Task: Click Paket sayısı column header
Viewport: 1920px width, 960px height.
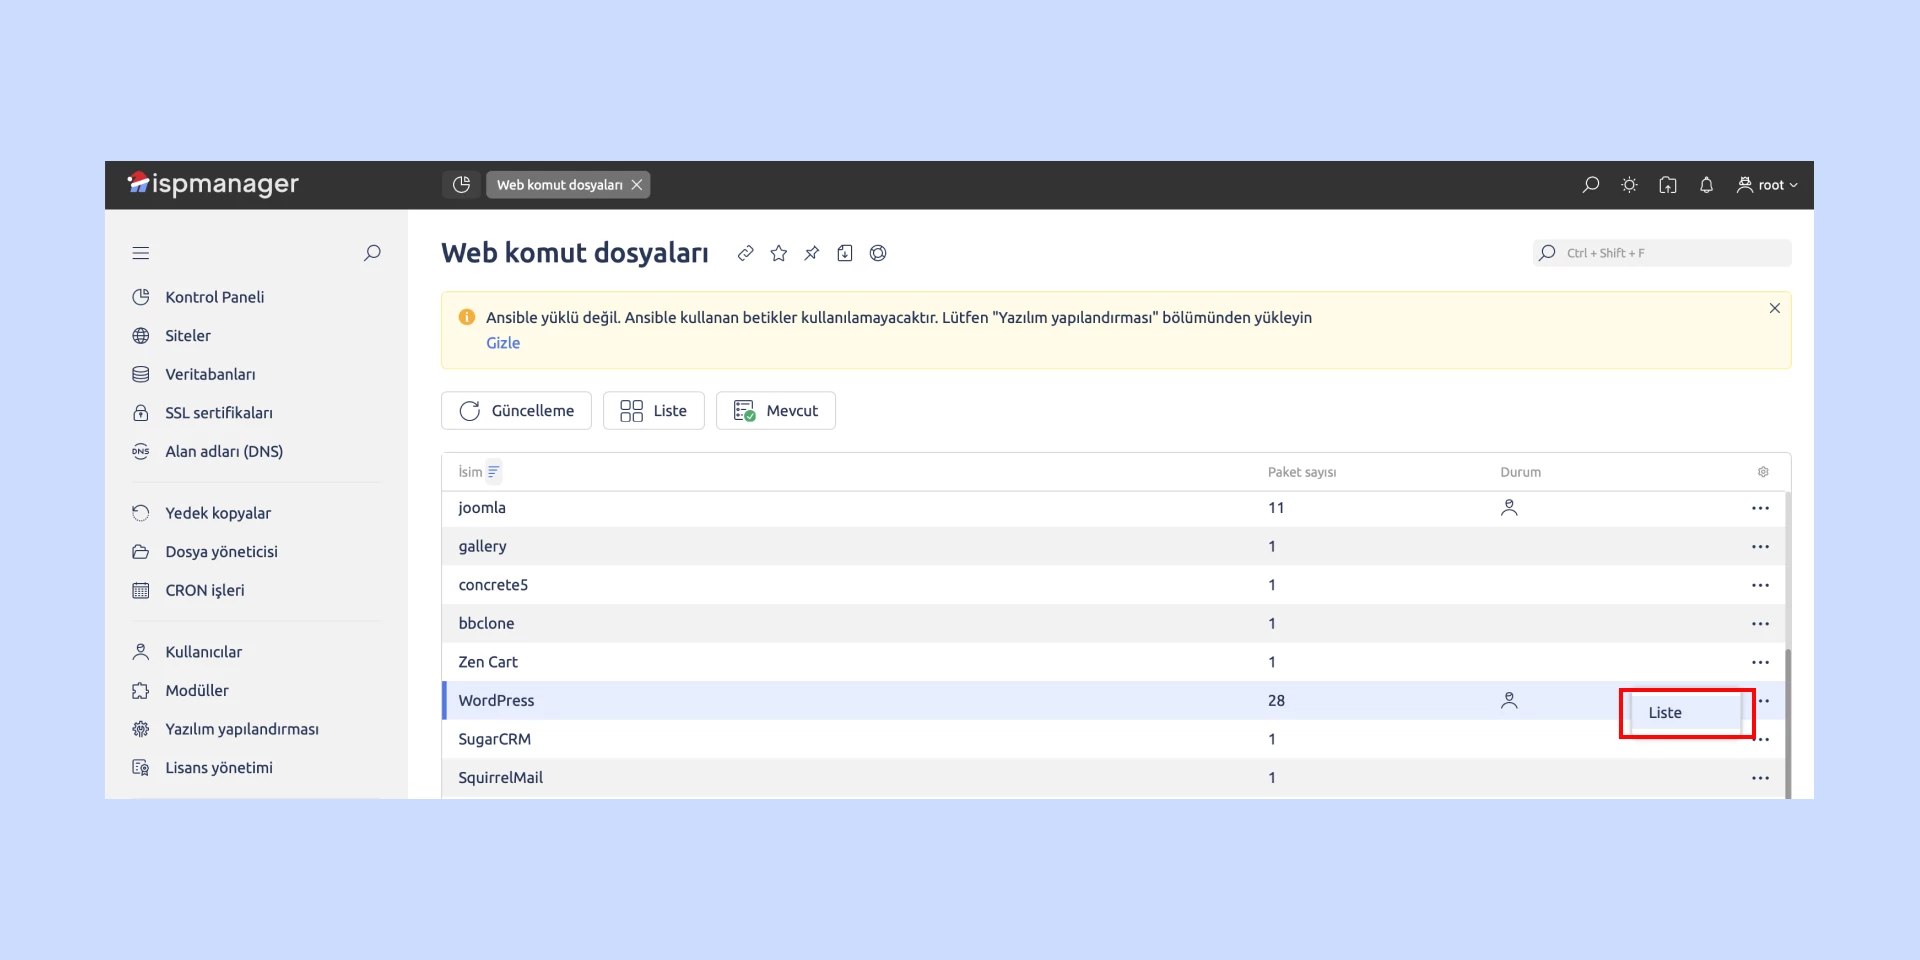Action: coord(1302,472)
